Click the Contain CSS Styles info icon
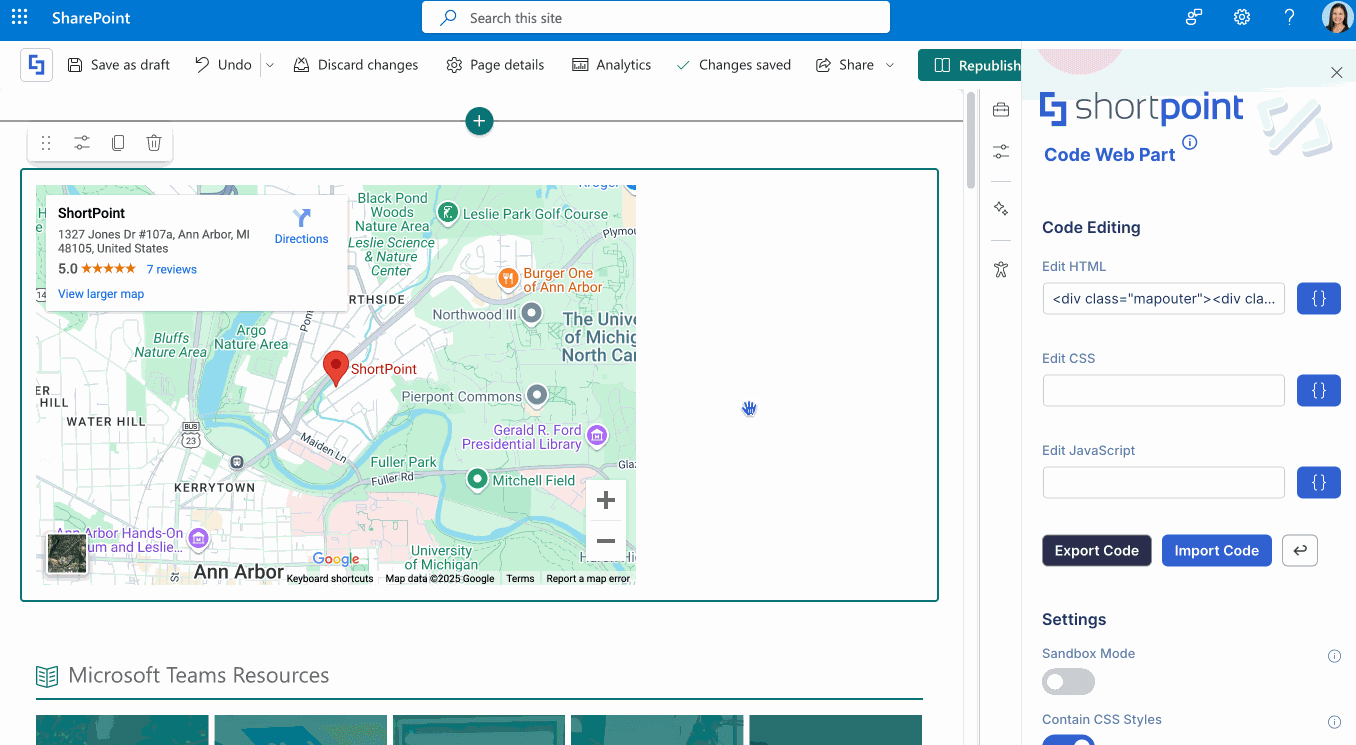This screenshot has width=1356, height=745. [x=1334, y=722]
